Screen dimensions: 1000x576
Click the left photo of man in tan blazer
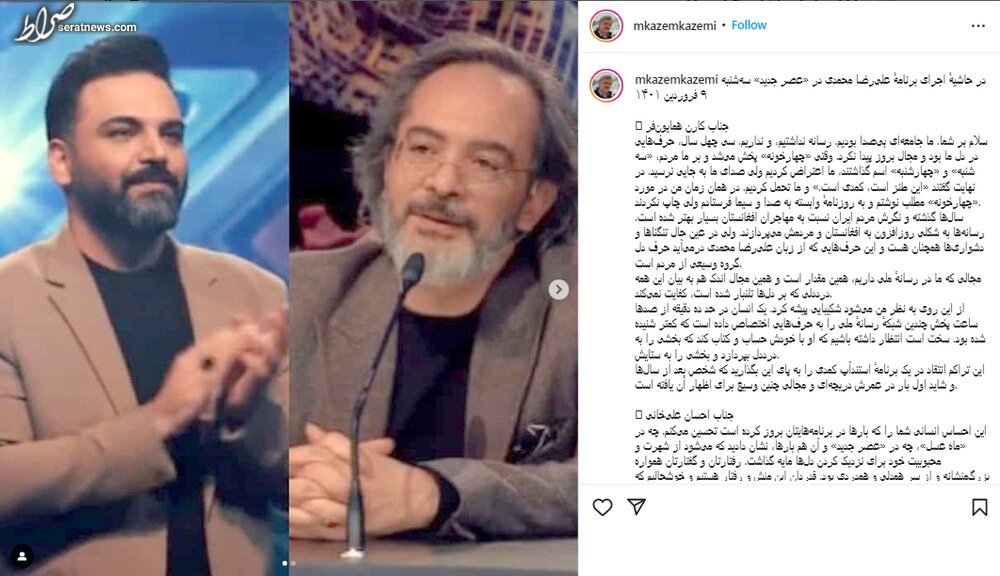tap(144, 288)
